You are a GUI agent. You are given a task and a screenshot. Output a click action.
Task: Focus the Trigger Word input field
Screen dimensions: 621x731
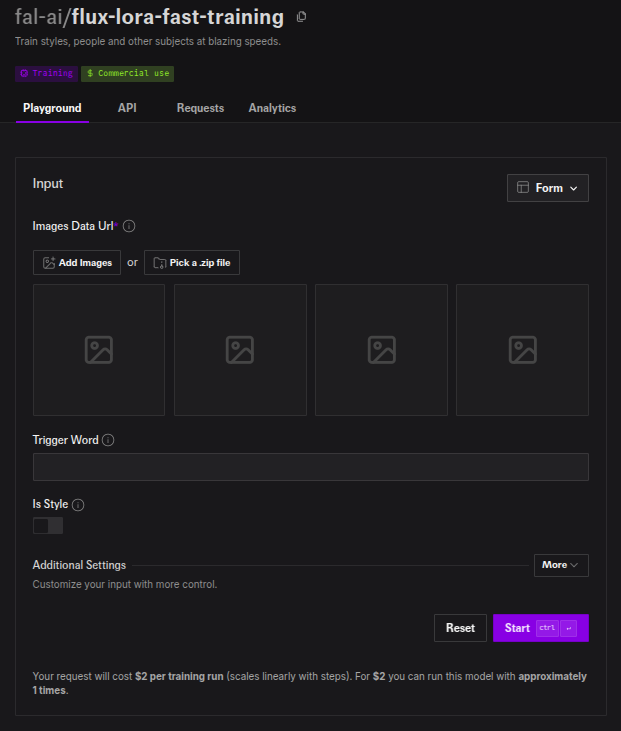tap(310, 467)
